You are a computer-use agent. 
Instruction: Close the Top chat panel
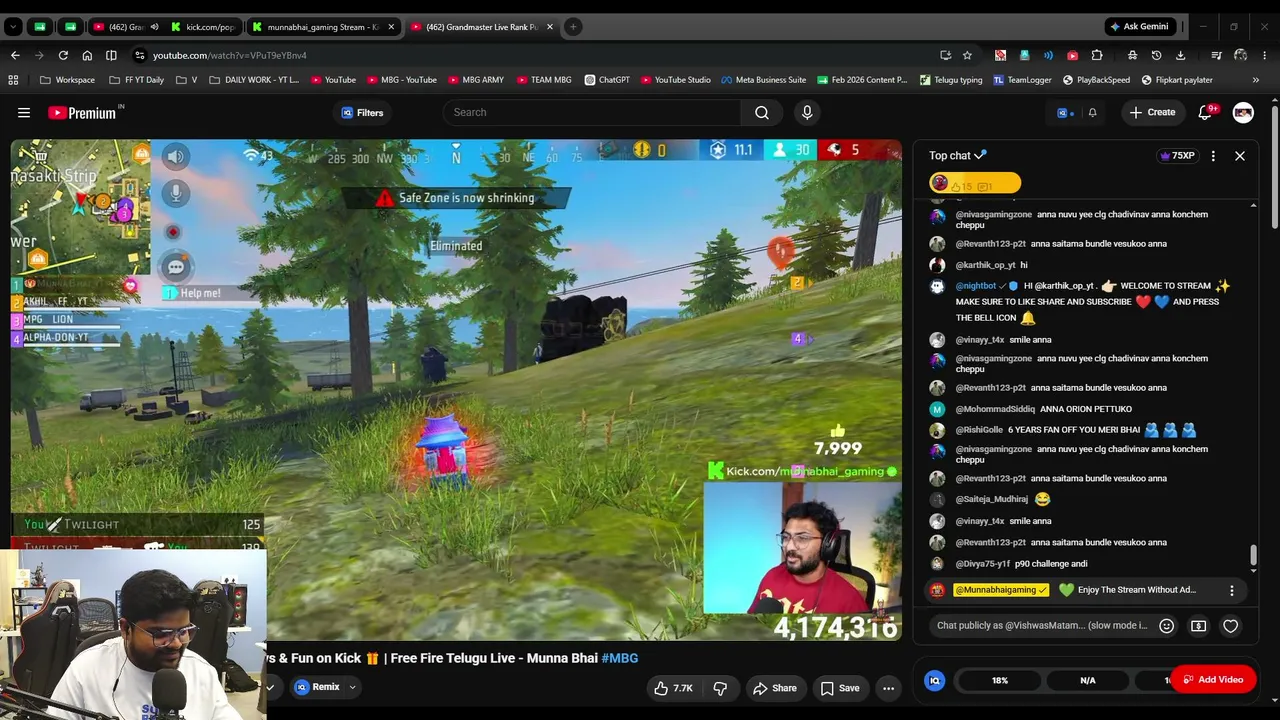[1240, 156]
